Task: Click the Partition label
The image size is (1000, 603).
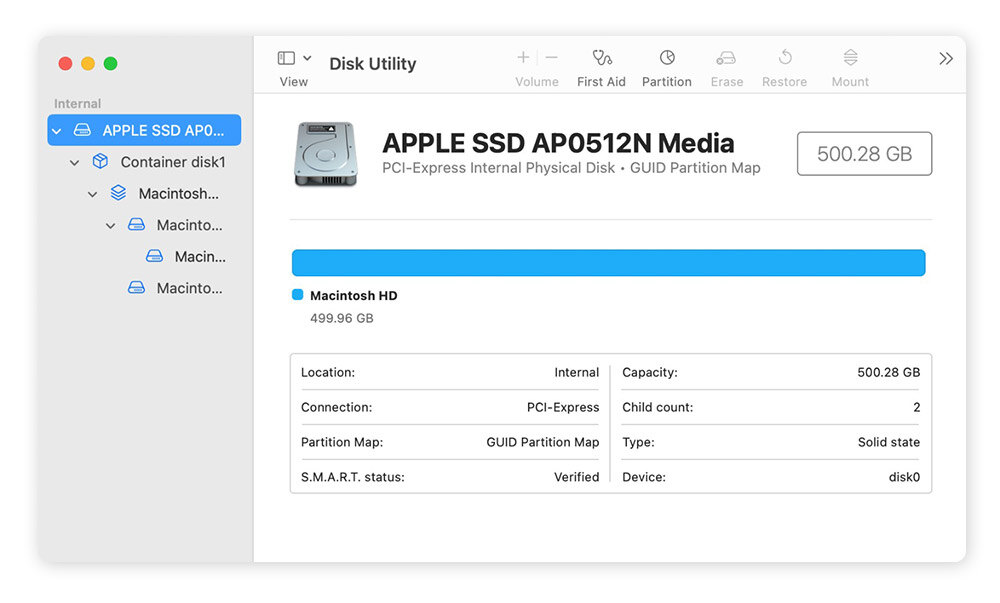Action: click(x=667, y=82)
